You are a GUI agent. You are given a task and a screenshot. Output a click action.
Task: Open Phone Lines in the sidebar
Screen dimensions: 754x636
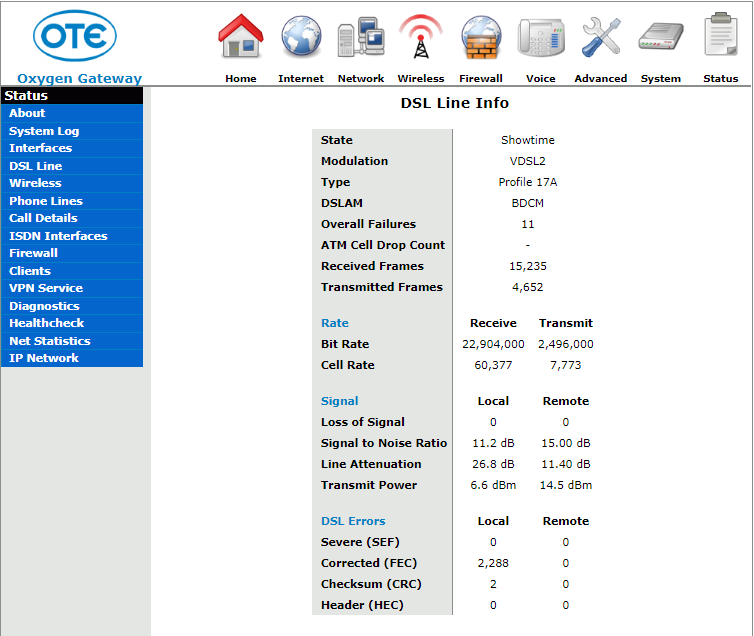[72, 201]
